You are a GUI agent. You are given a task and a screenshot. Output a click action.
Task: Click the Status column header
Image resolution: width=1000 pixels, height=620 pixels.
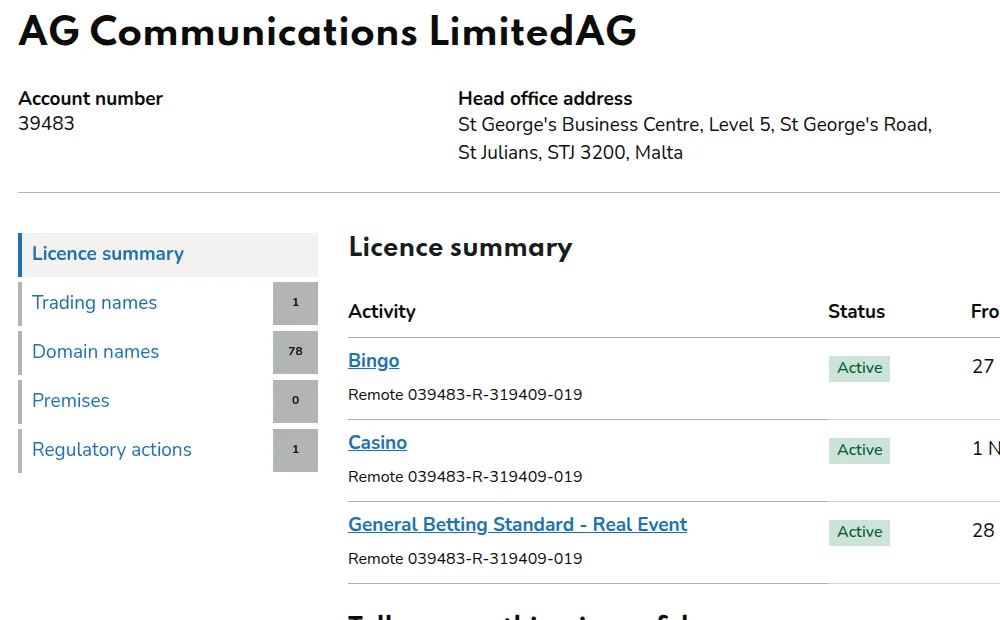[x=857, y=311]
